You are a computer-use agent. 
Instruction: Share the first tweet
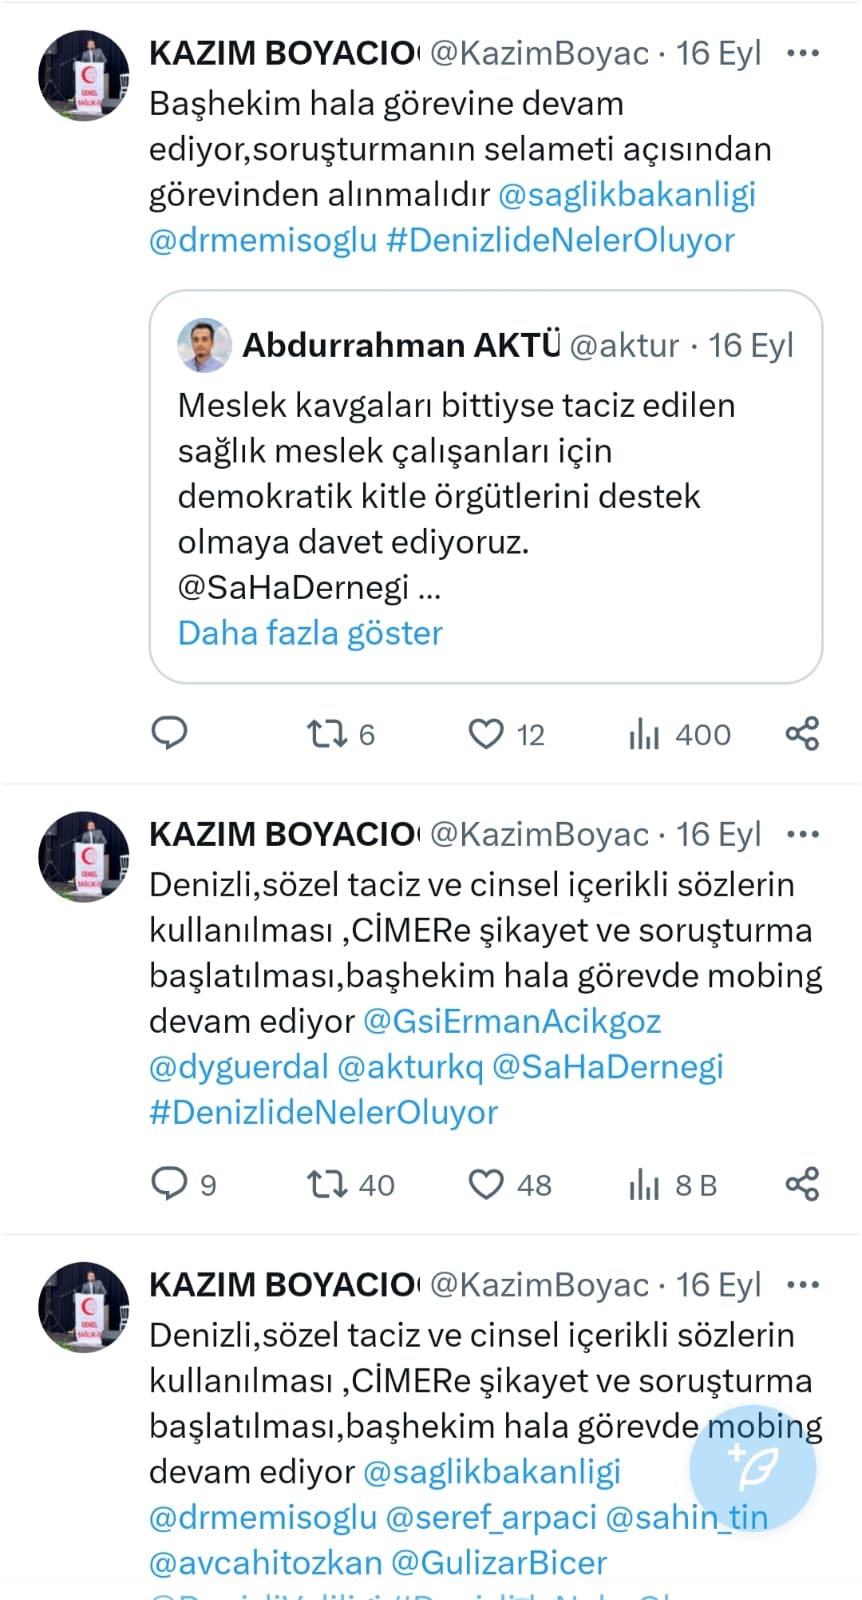[x=802, y=733]
